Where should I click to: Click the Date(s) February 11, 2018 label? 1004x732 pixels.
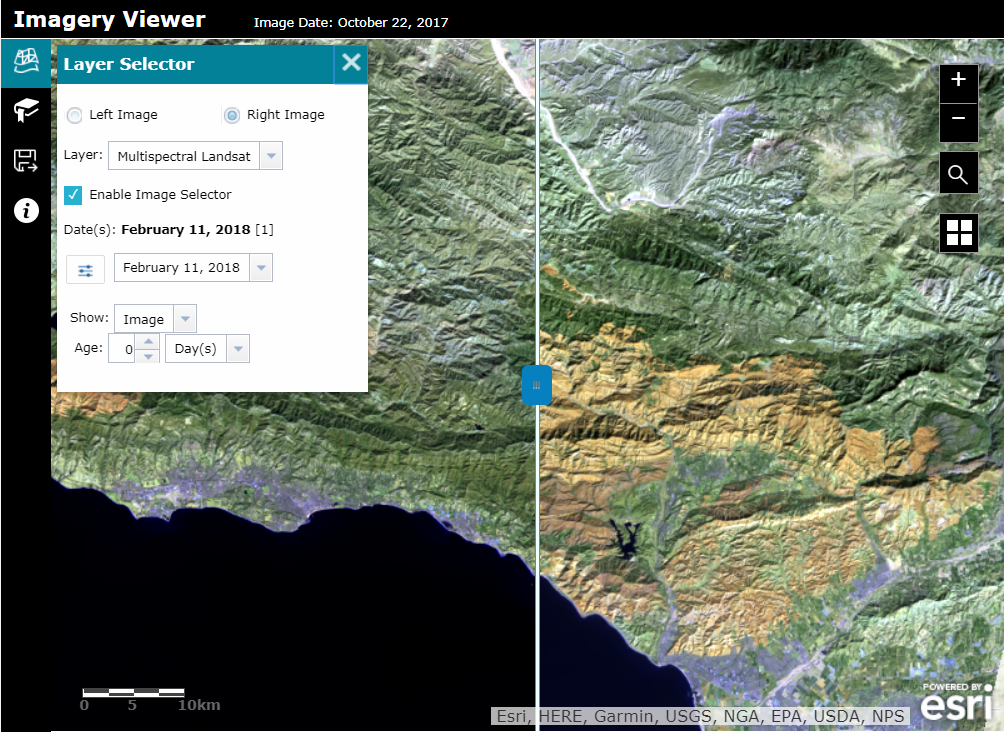168,229
